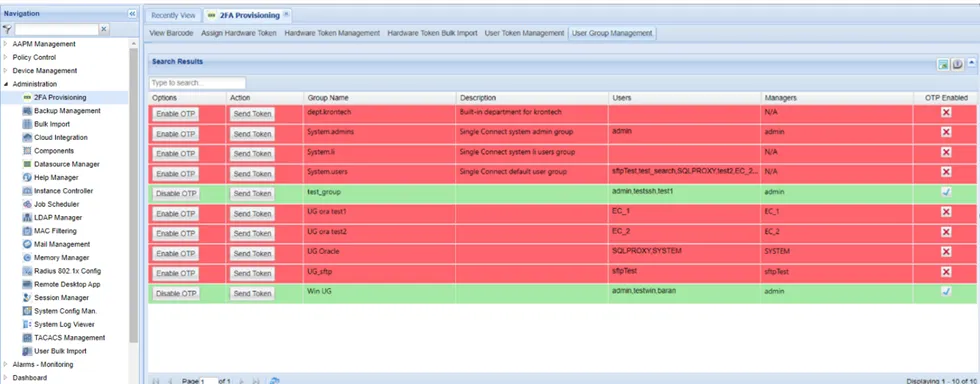Open the User Token Management tab

(524, 33)
